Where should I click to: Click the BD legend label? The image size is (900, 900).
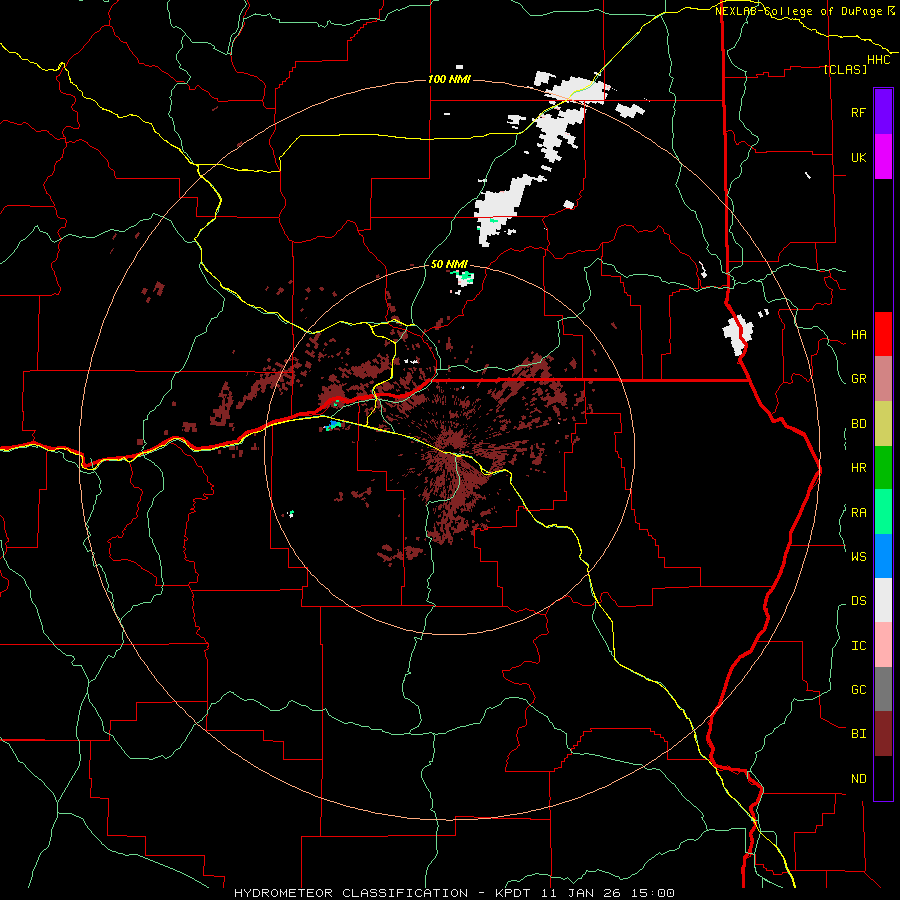click(x=858, y=423)
